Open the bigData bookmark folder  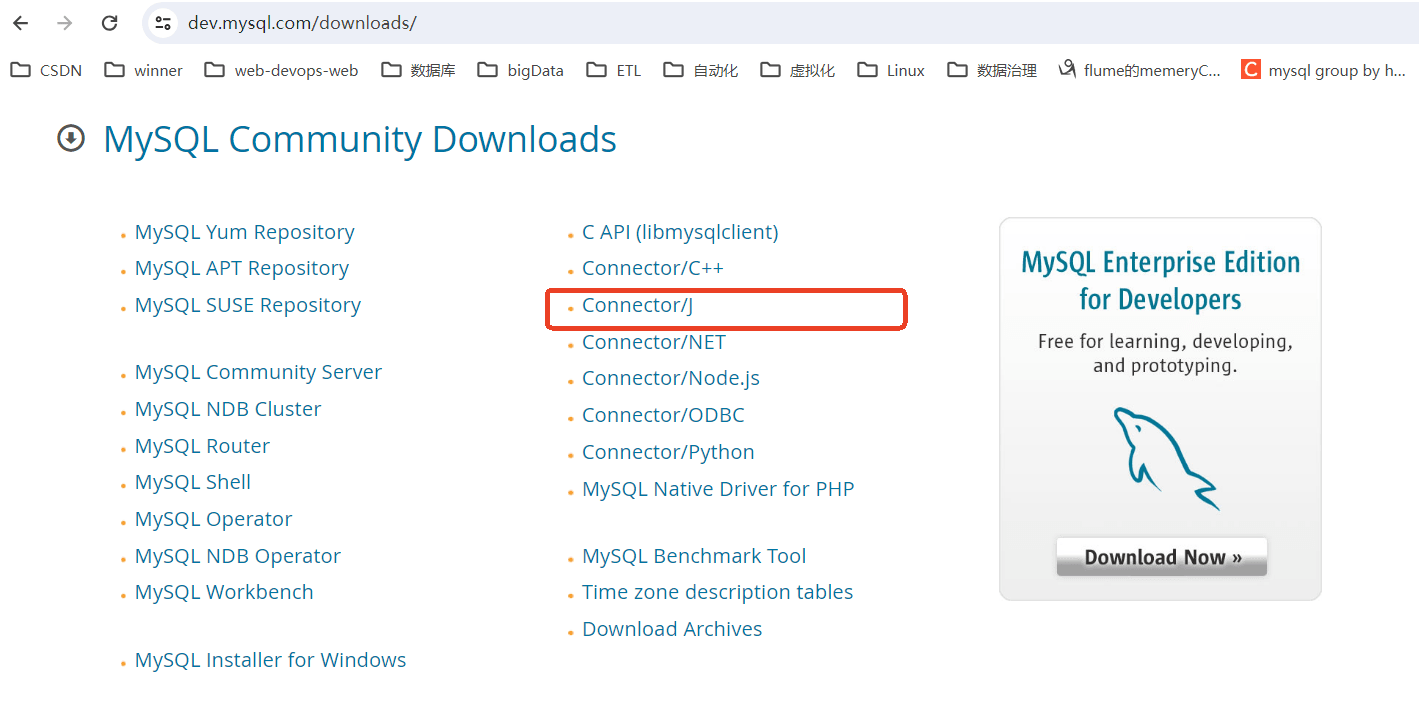[x=520, y=70]
